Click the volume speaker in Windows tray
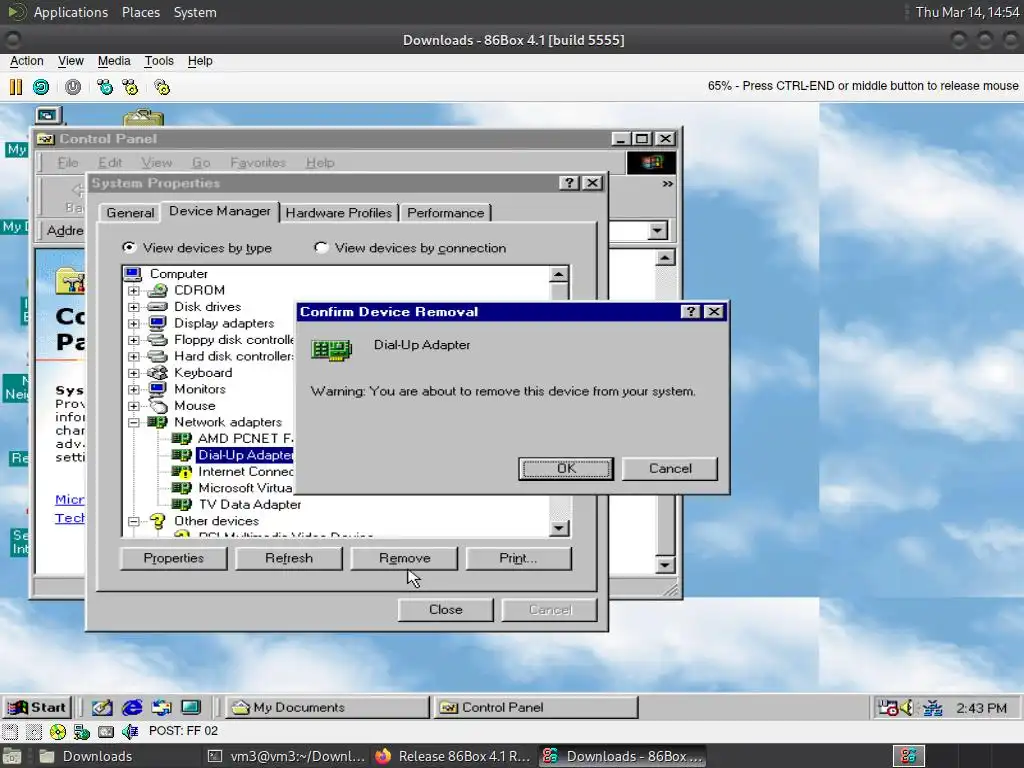The width and height of the screenshot is (1024, 768). (x=906, y=708)
